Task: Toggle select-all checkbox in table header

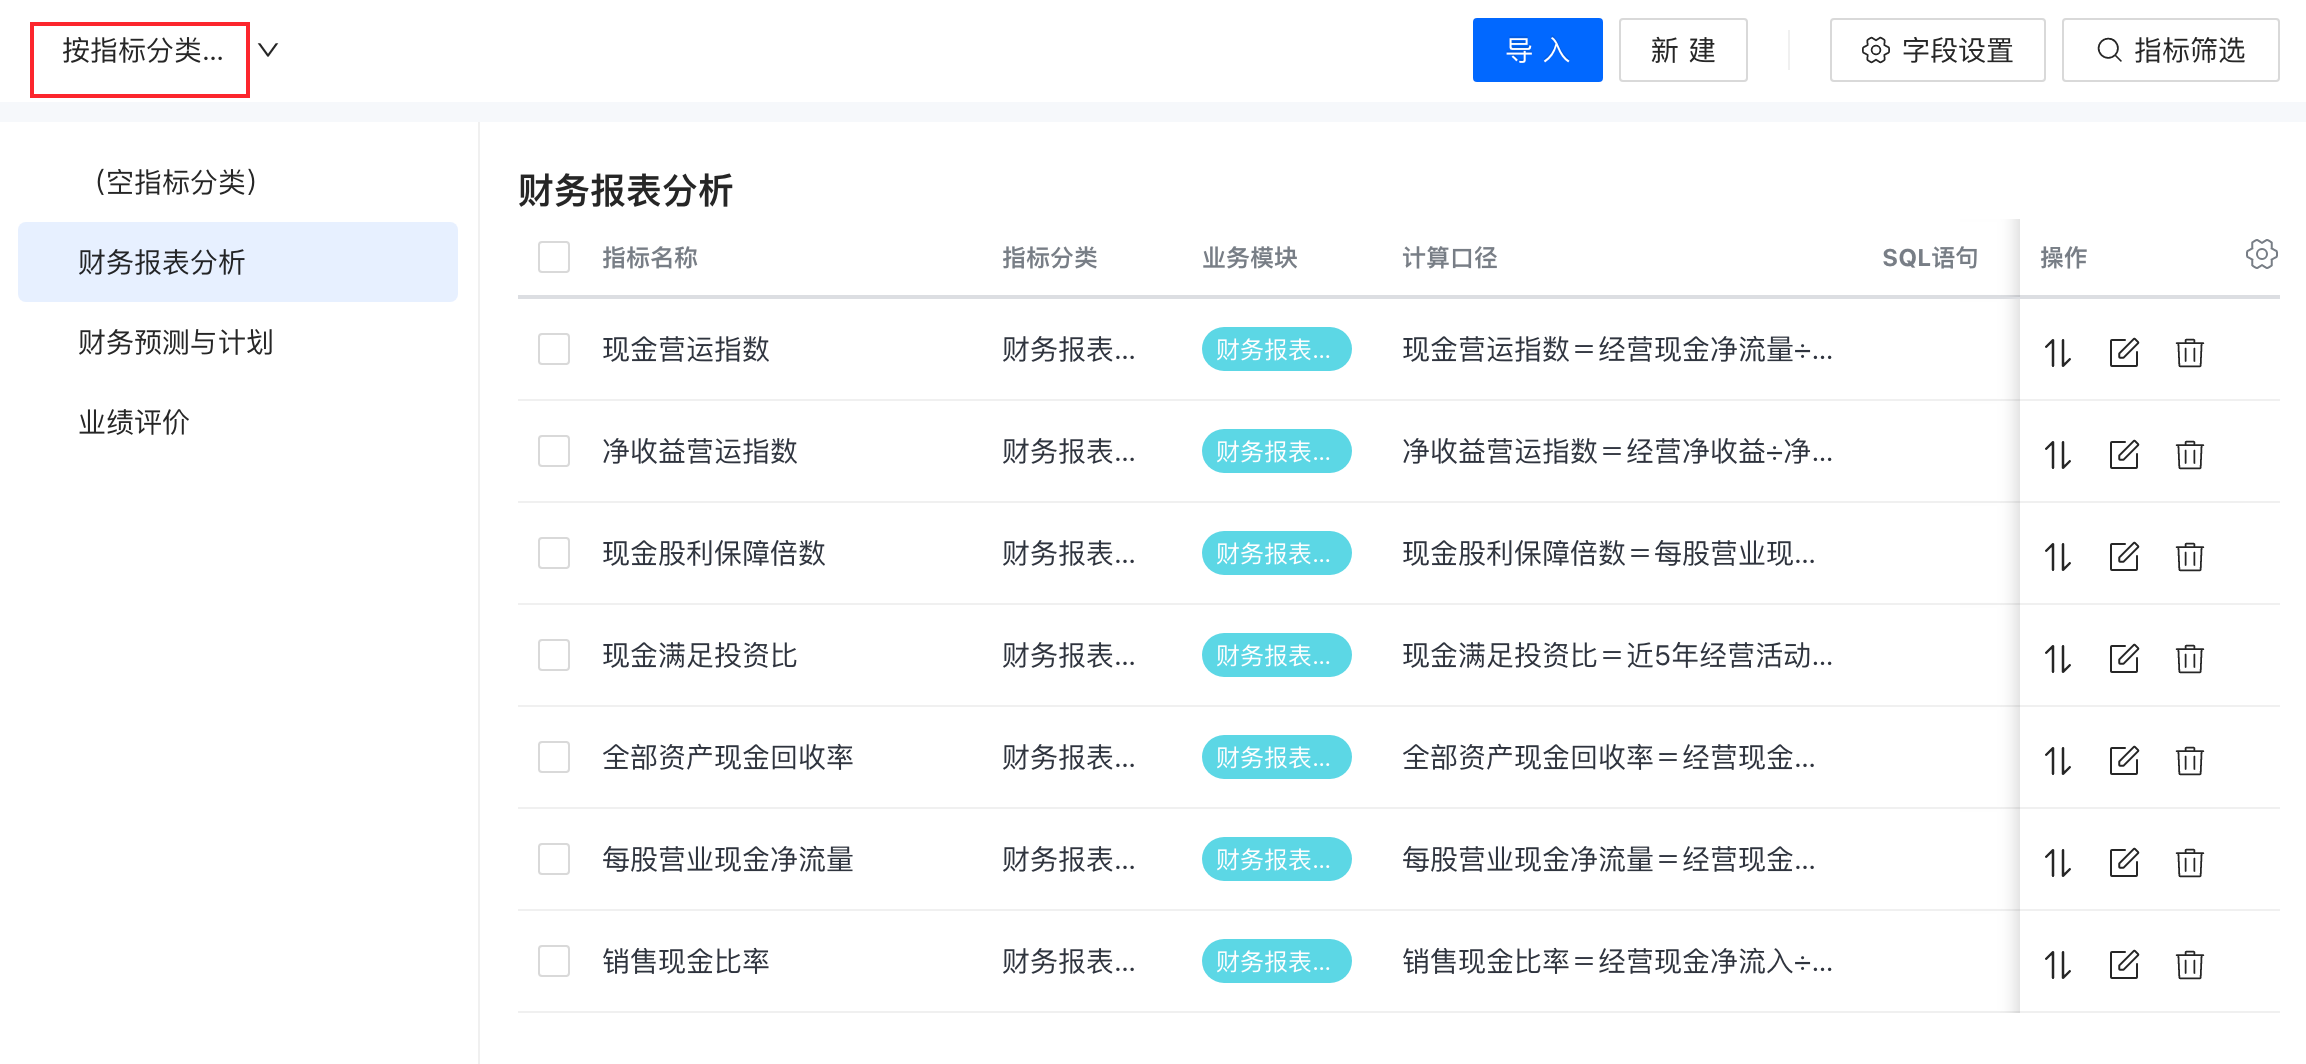Action: (x=554, y=257)
